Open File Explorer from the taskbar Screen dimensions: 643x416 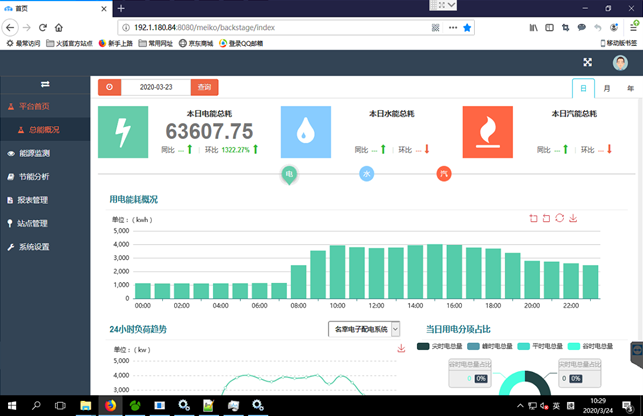pos(85,406)
